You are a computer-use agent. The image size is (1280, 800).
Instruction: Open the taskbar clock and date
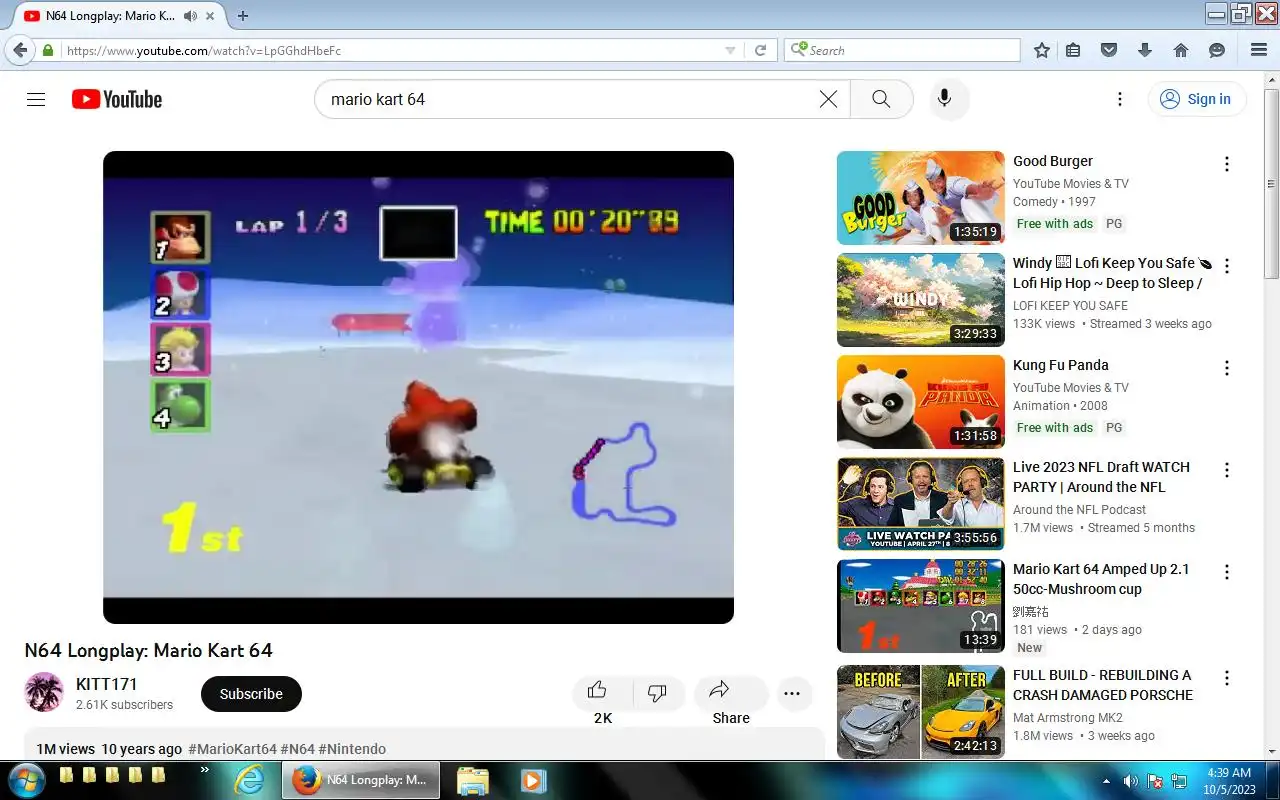coord(1228,781)
